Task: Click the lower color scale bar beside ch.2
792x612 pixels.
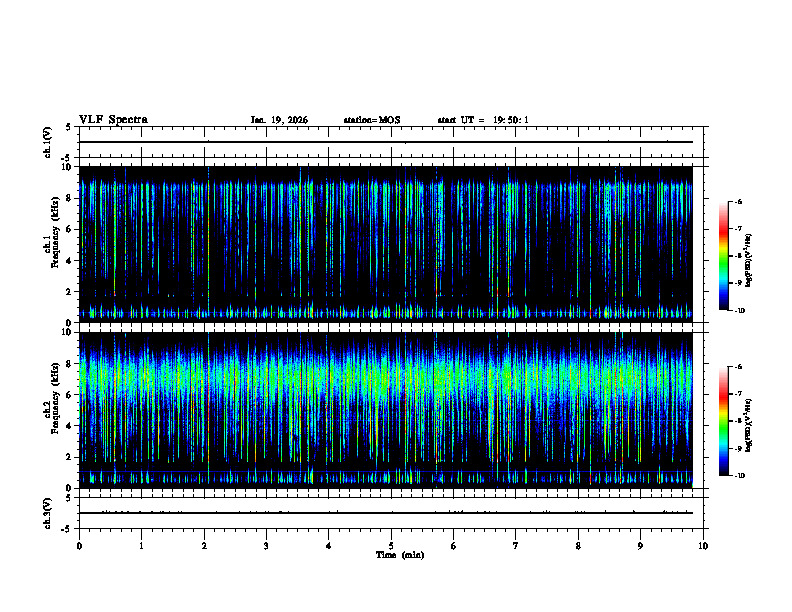Action: 724,421
